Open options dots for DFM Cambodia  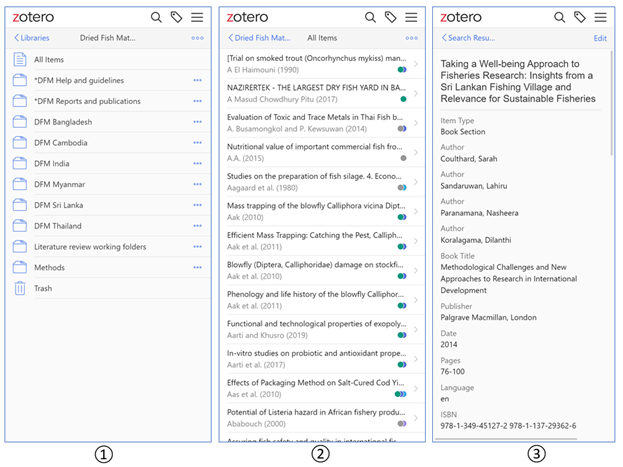pos(197,143)
